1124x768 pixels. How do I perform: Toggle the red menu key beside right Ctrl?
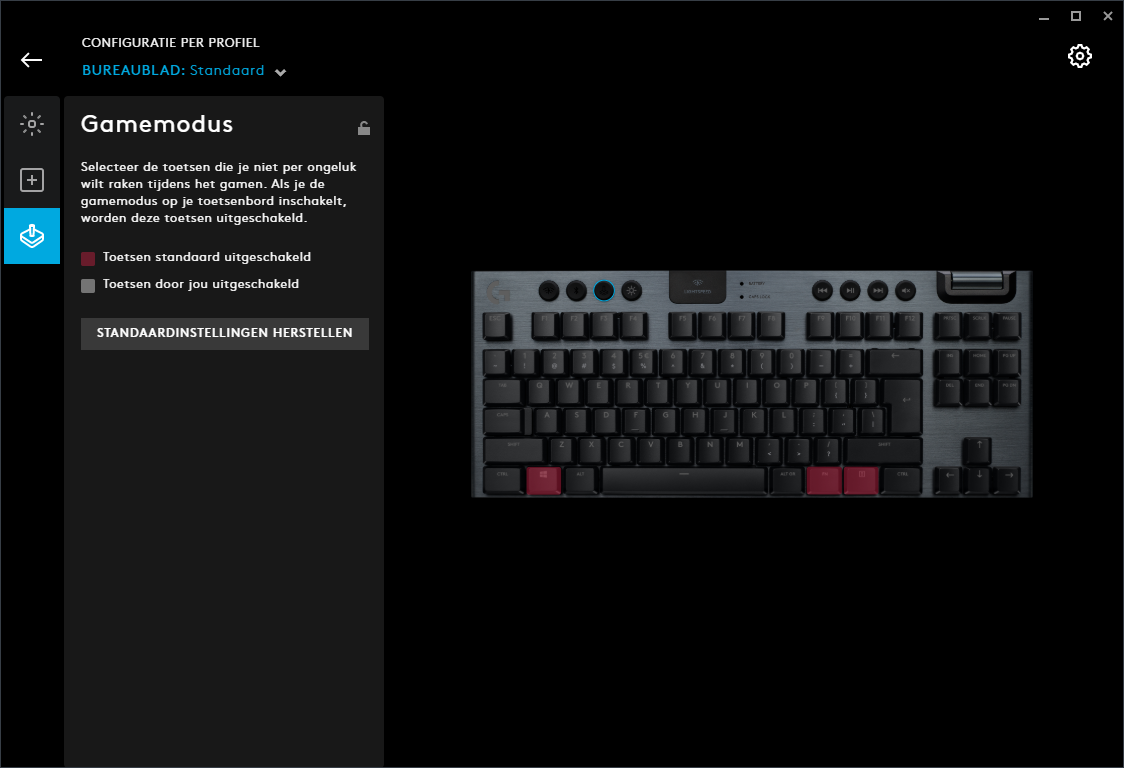pos(861,480)
